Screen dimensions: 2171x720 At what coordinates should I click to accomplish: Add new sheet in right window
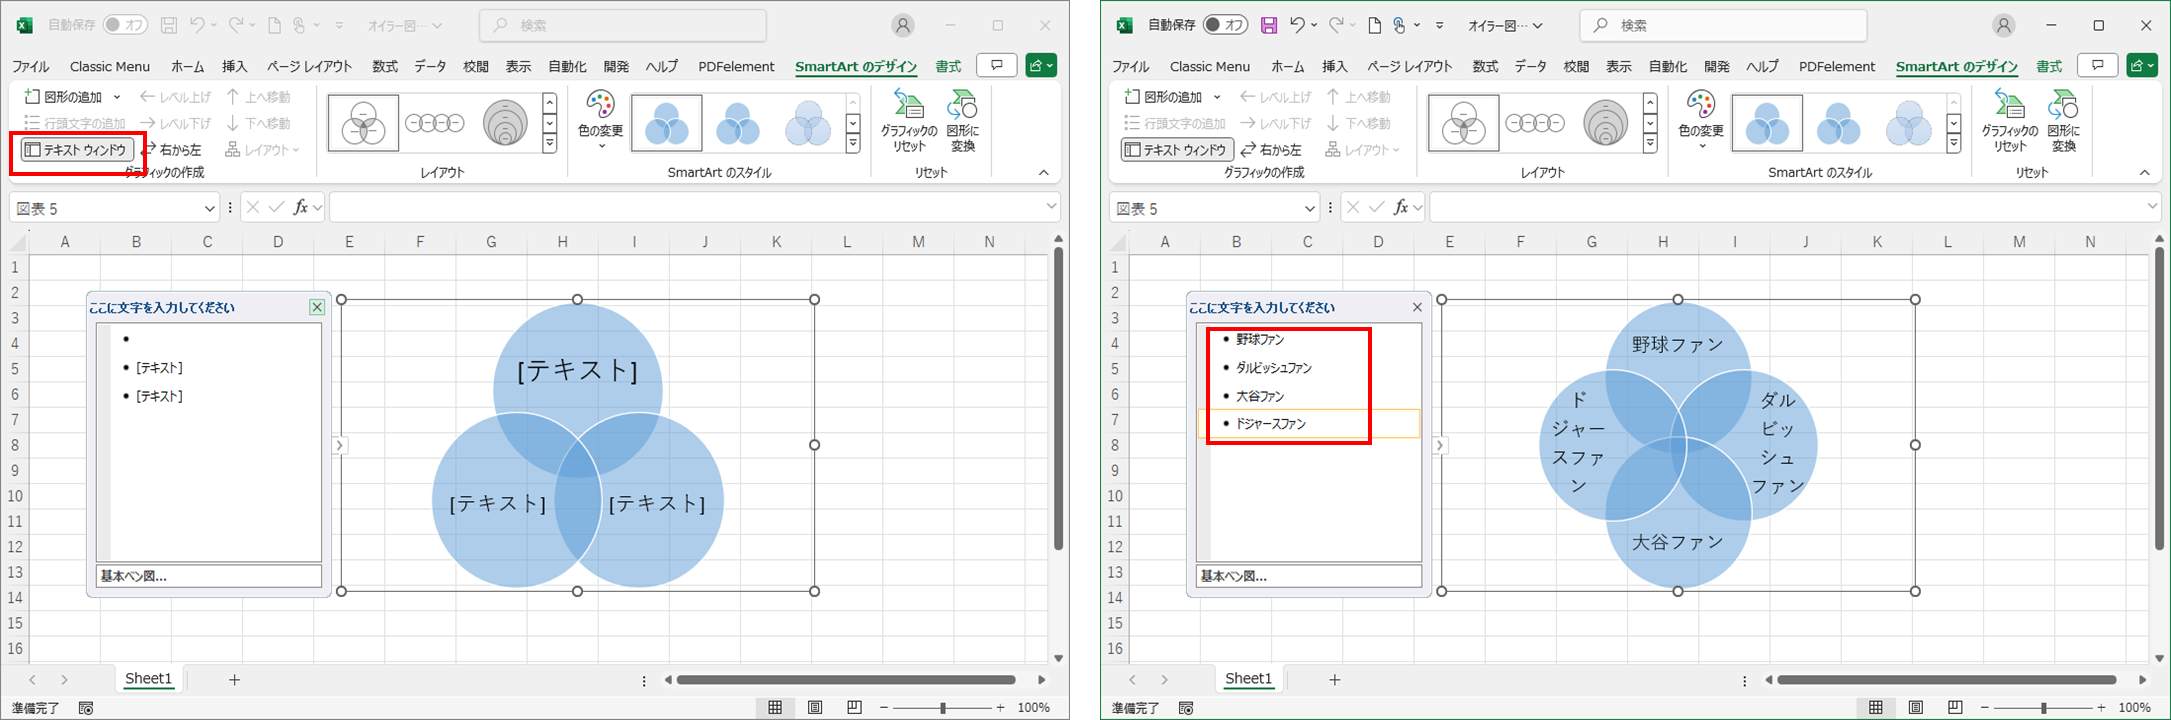1334,680
